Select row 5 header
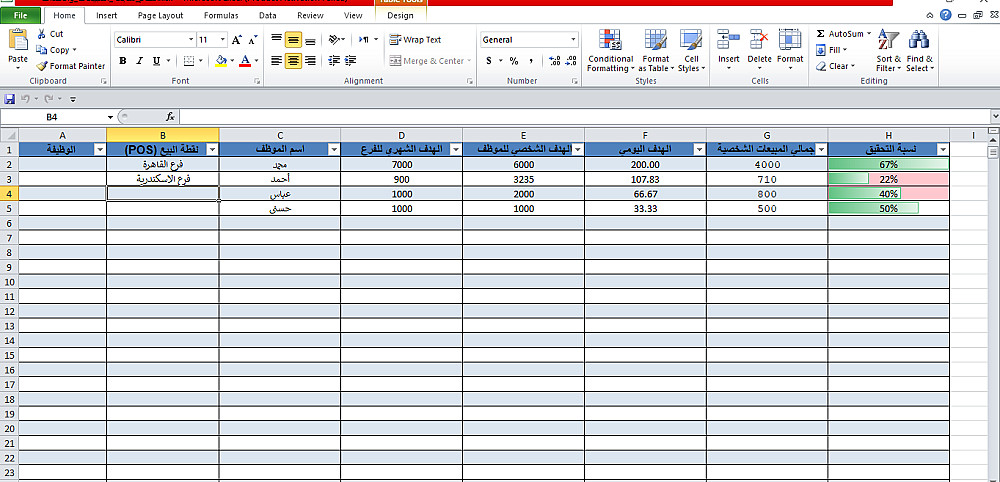The height and width of the screenshot is (482, 1000). coord(9,208)
